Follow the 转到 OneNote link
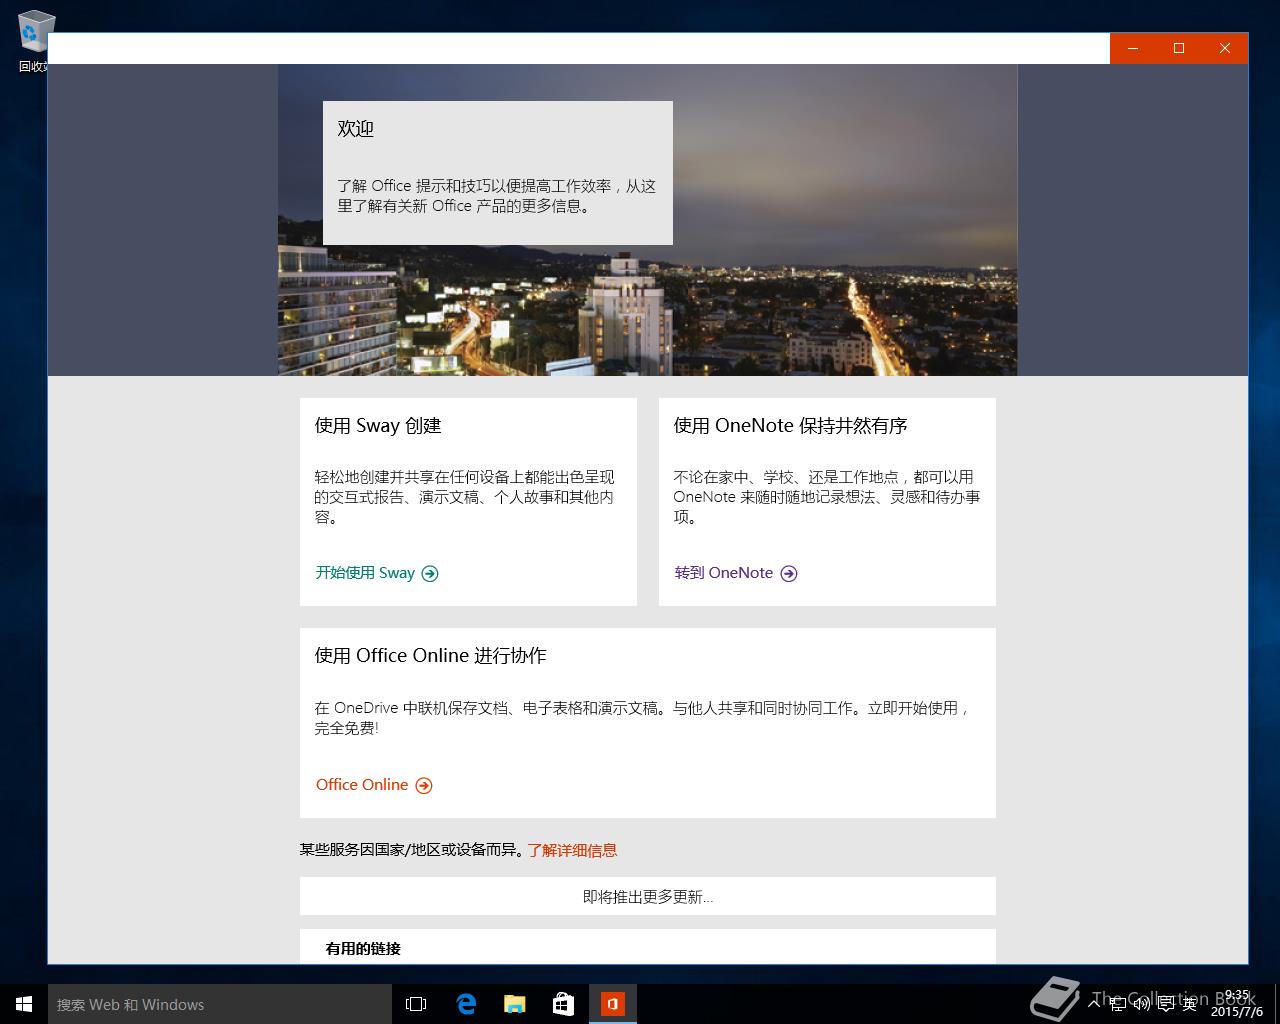 click(x=736, y=573)
